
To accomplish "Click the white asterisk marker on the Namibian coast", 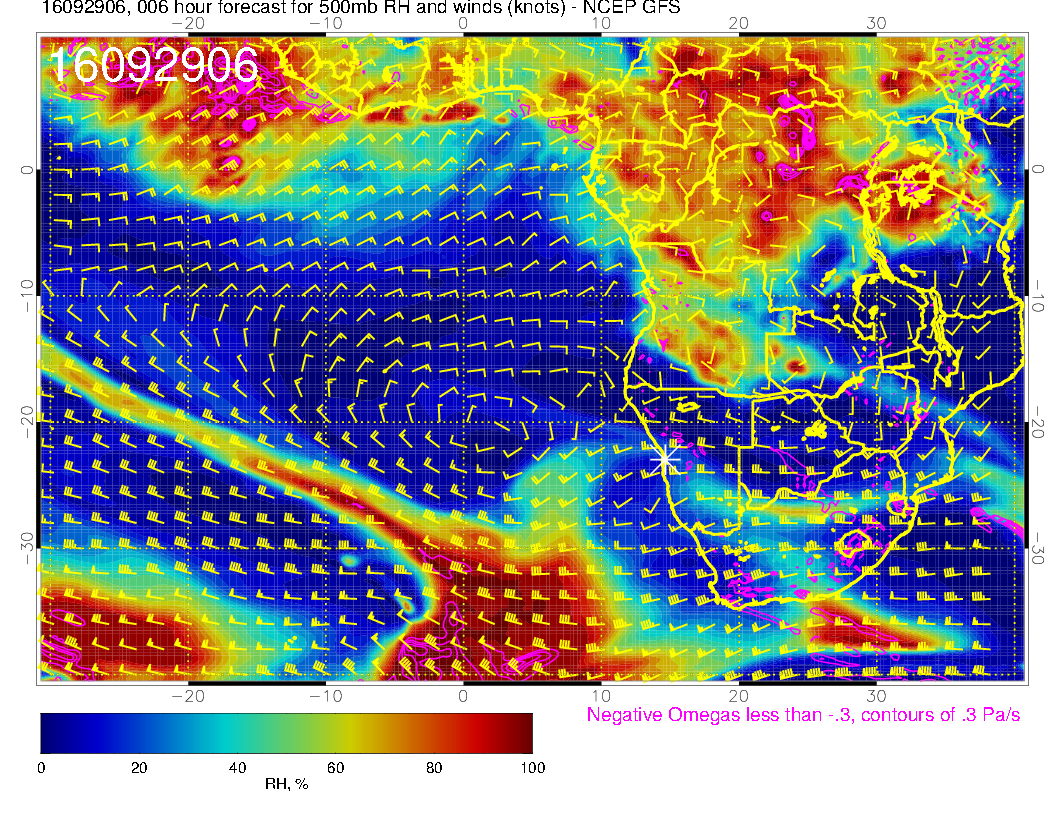I will coord(665,459).
